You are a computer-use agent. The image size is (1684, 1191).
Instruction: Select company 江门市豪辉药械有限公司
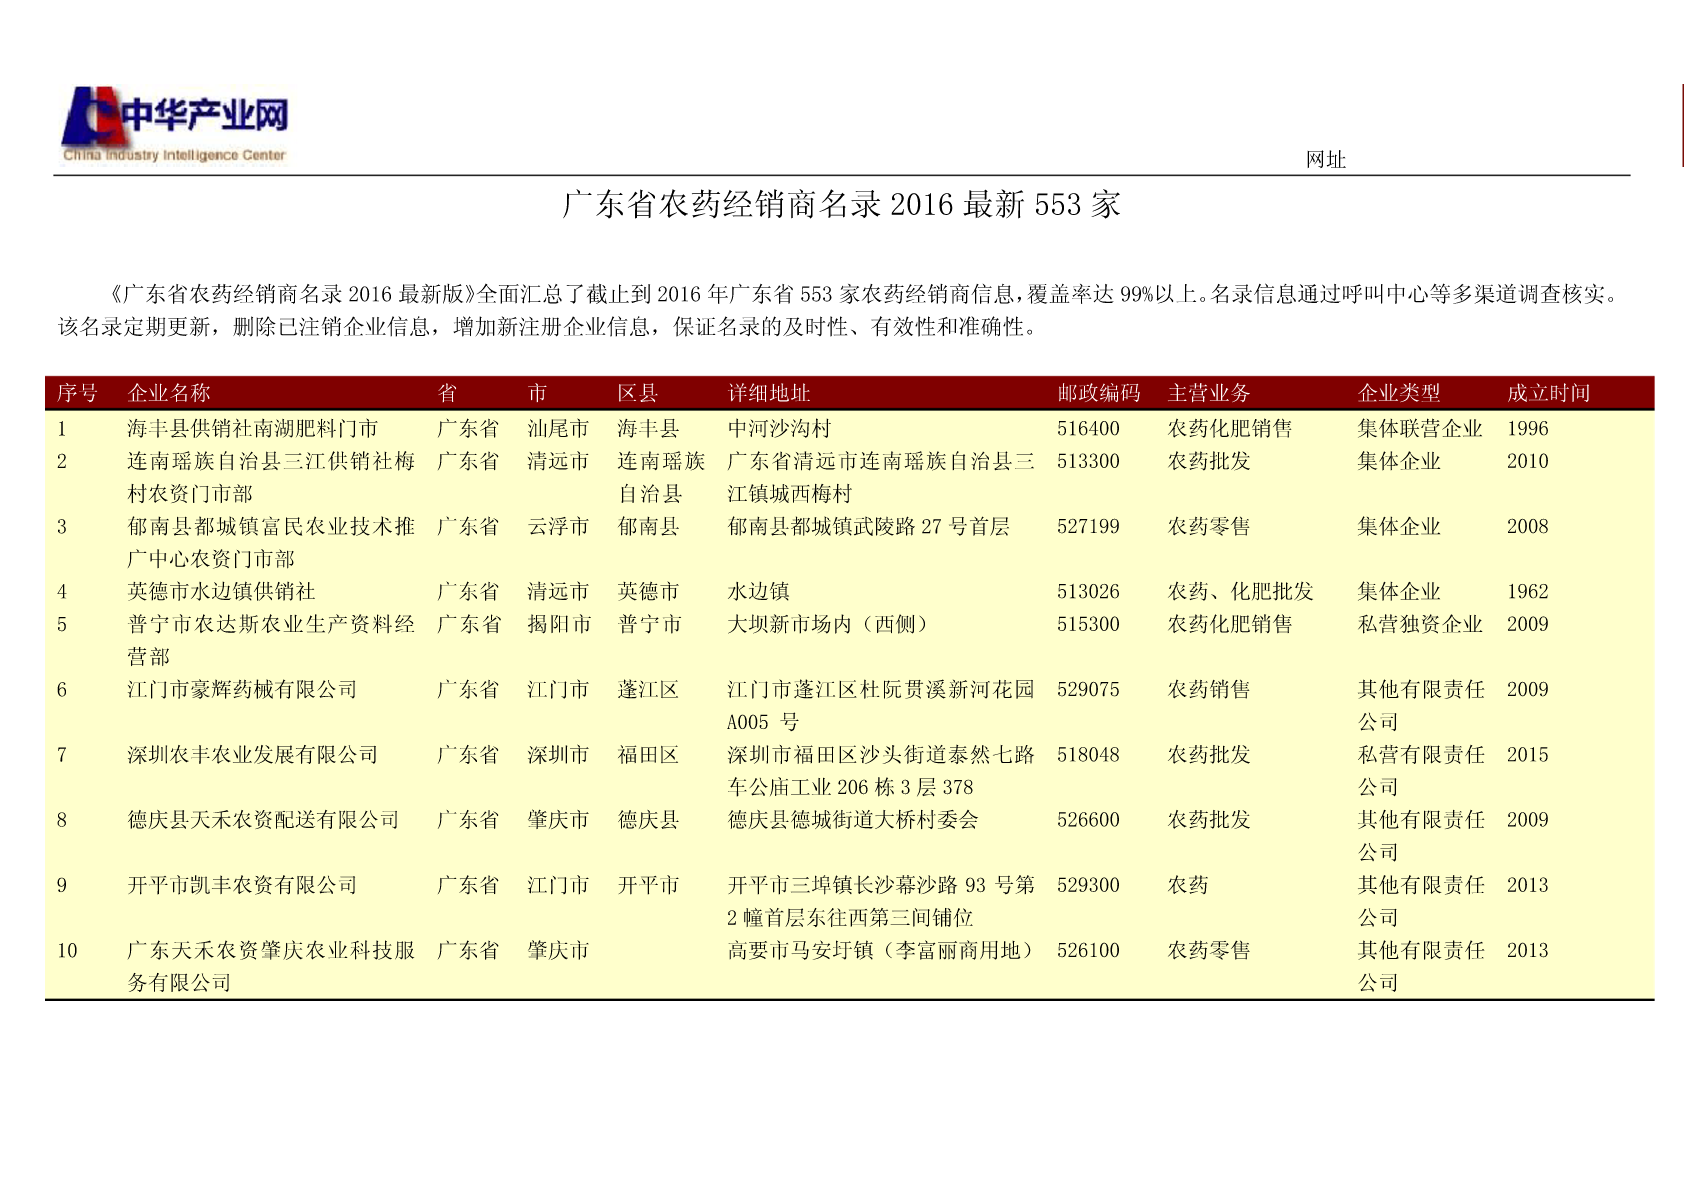point(242,690)
